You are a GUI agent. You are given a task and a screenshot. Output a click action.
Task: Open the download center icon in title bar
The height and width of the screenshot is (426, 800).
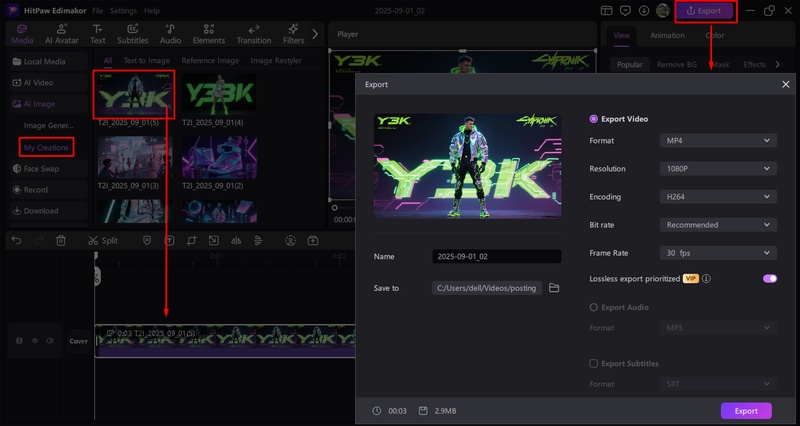644,11
